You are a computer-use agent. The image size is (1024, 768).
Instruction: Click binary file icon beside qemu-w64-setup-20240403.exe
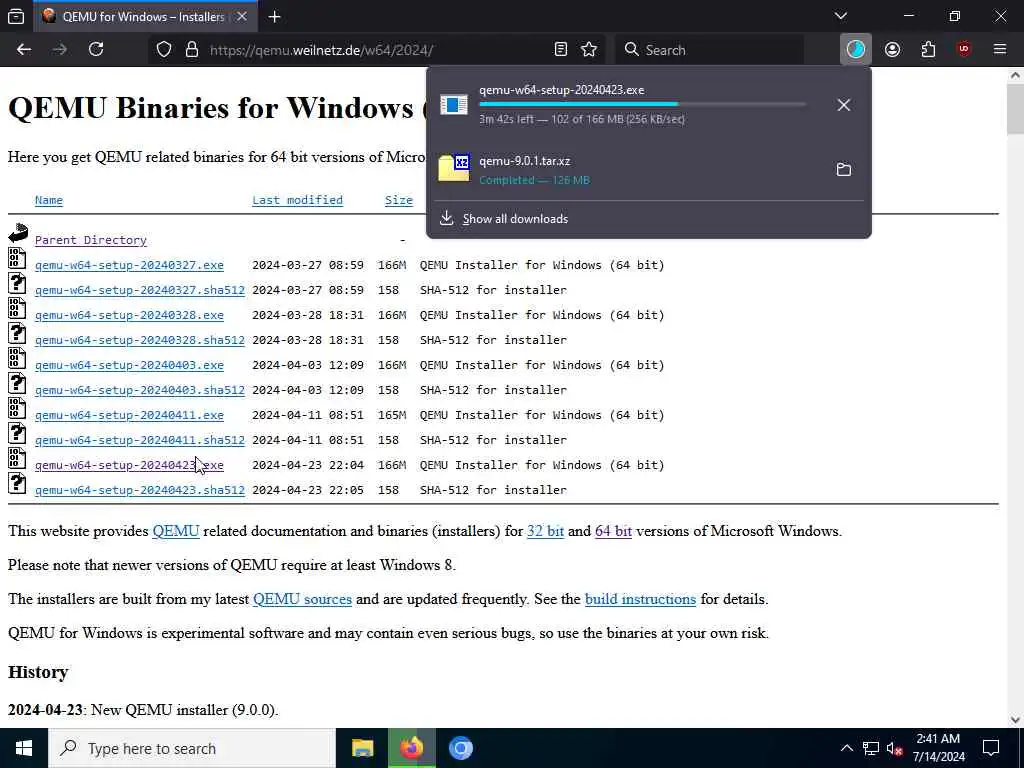pyautogui.click(x=18, y=359)
